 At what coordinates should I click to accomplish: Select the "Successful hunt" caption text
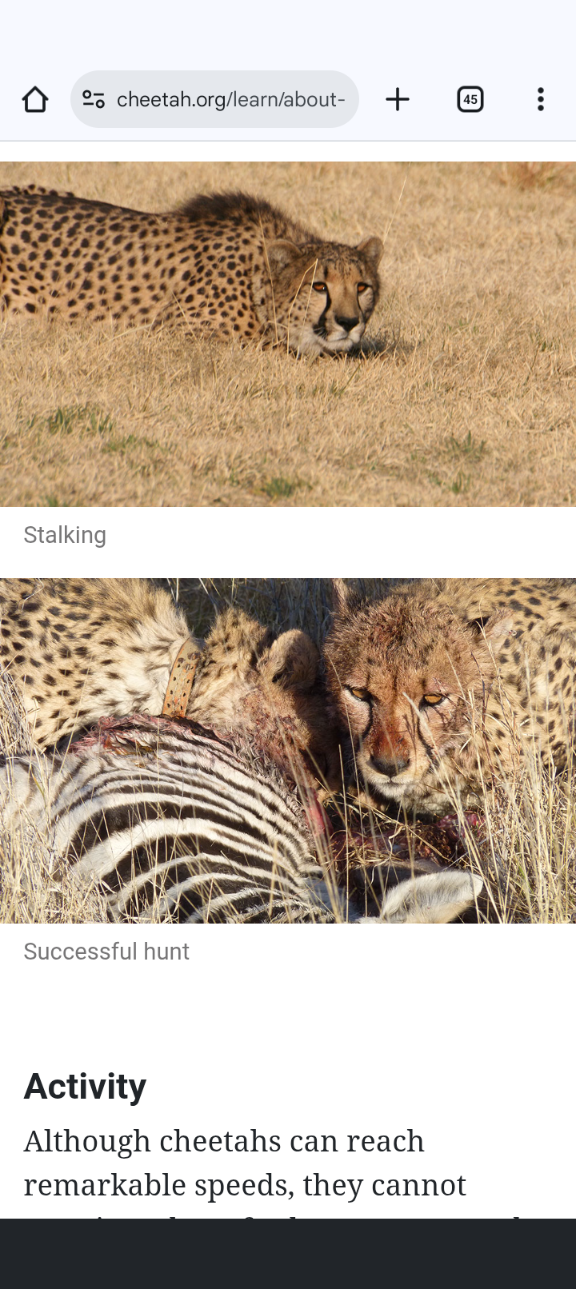pyautogui.click(x=107, y=951)
